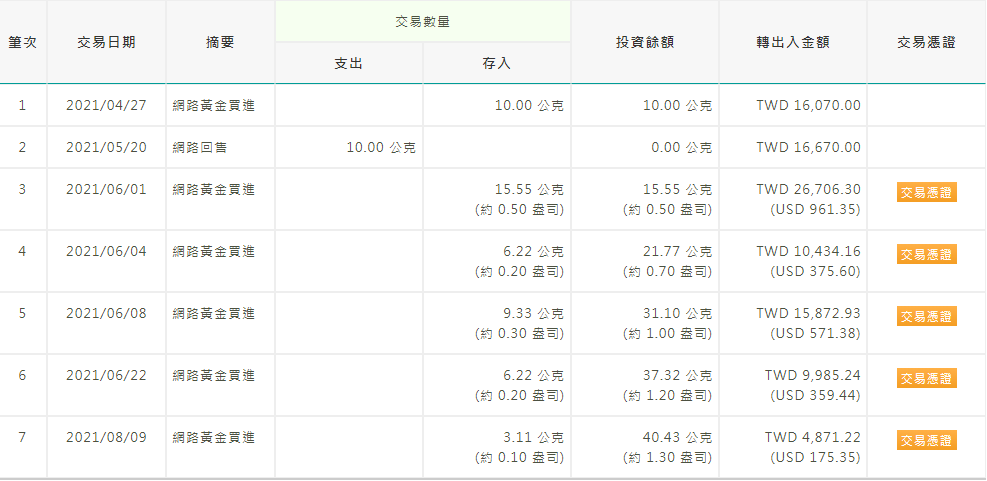The image size is (987, 481).
Task: Click the 投資餘額 column header
Action: coord(644,42)
